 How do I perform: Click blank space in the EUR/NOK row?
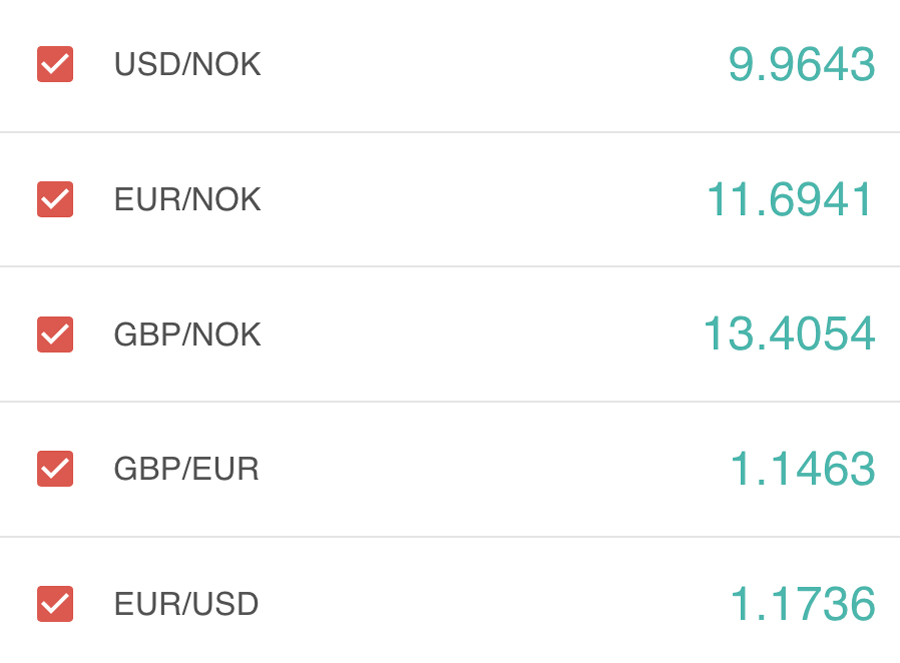click(x=480, y=200)
